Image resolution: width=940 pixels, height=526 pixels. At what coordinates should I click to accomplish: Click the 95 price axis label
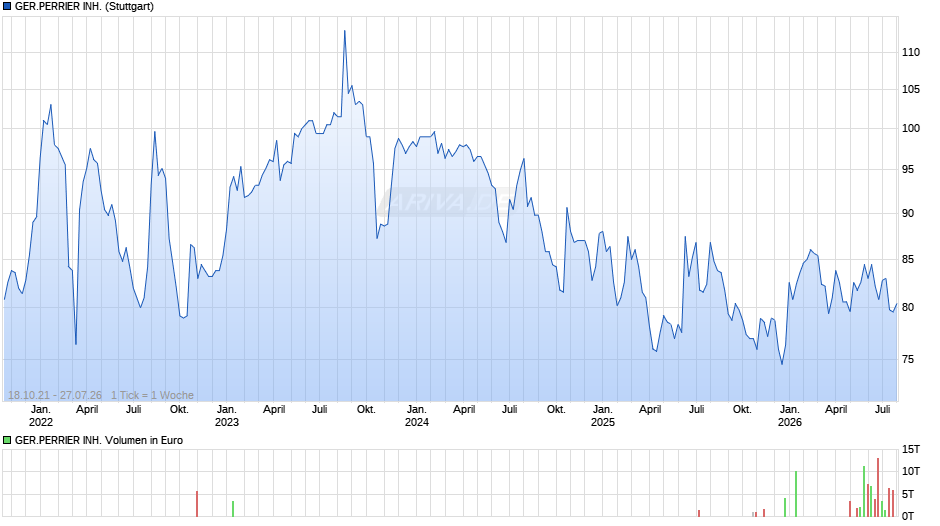(x=908, y=170)
